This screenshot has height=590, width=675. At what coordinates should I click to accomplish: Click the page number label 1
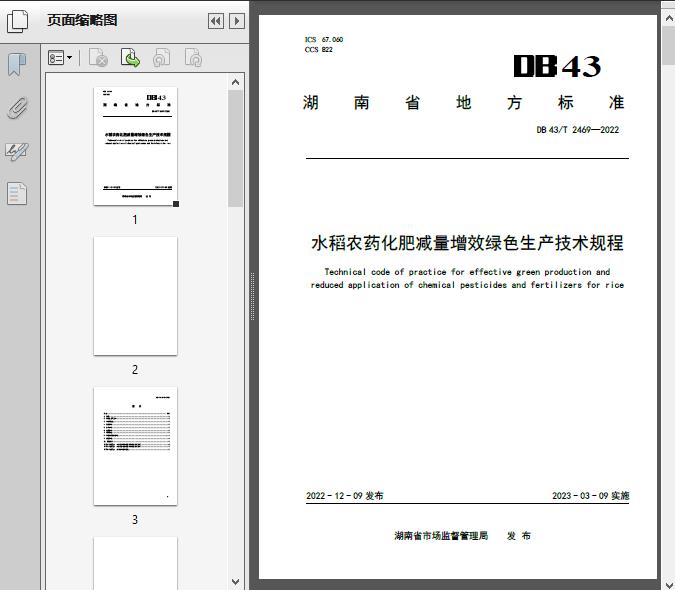[135, 219]
